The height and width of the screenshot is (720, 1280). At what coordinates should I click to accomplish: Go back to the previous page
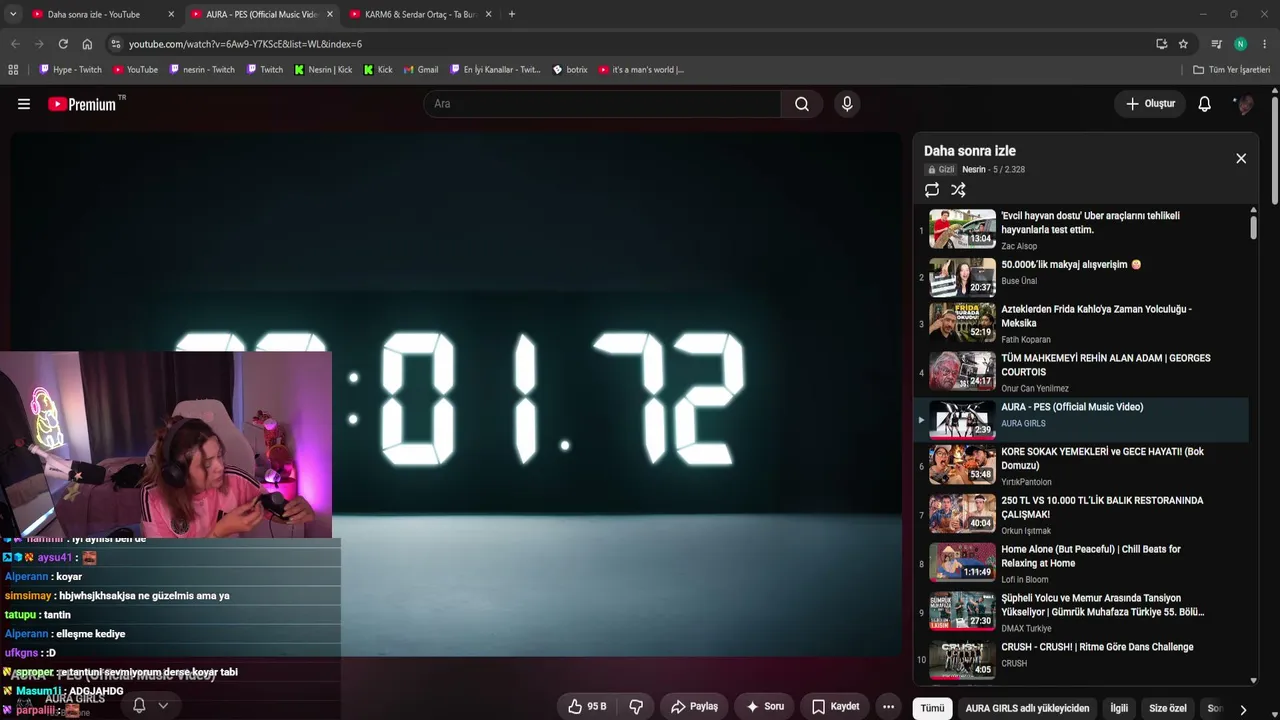[15, 44]
